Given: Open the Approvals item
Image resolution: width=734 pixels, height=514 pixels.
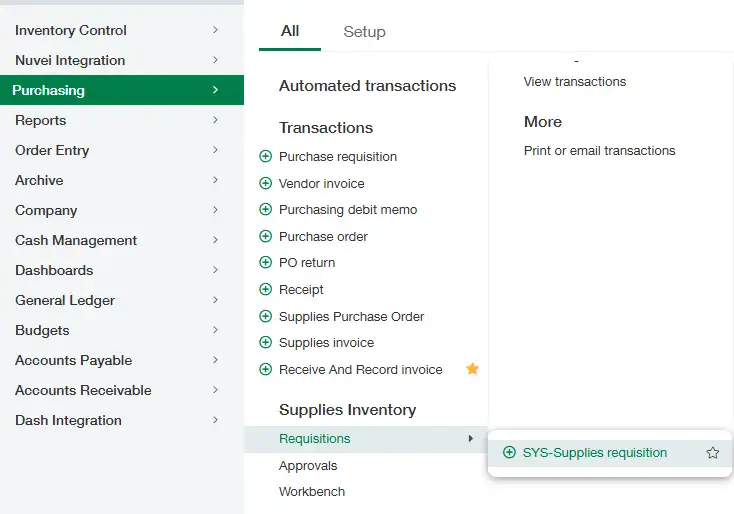Looking at the screenshot, I should pos(308,466).
